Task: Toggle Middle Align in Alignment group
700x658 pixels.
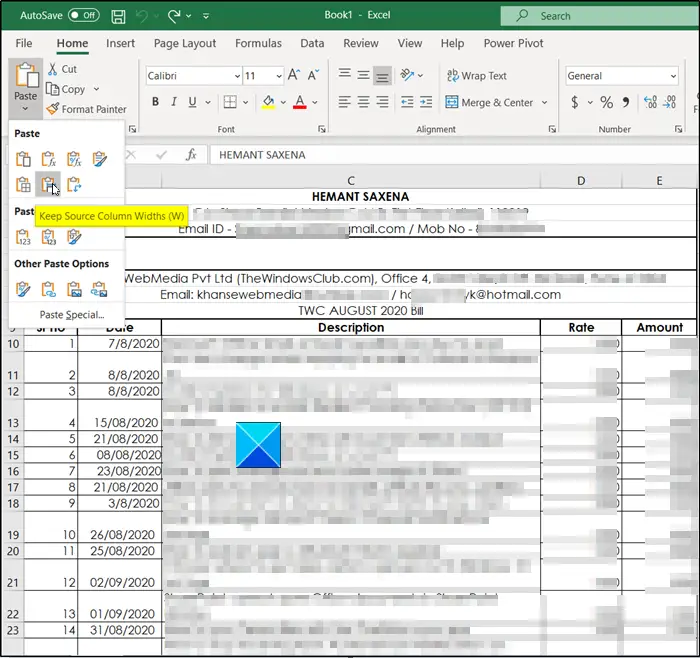Action: (363, 75)
